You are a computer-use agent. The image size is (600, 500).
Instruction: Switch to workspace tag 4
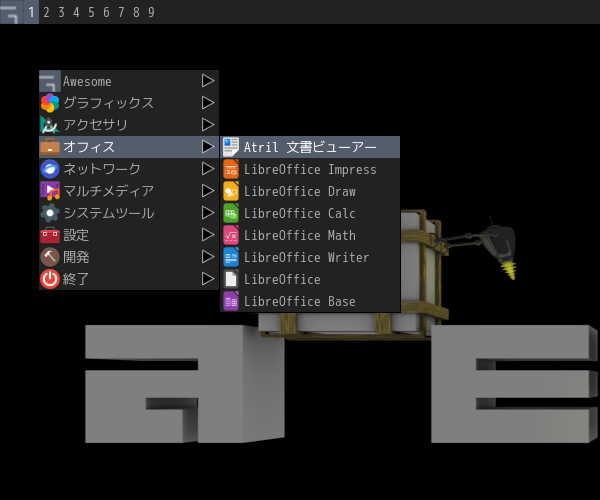click(x=76, y=12)
